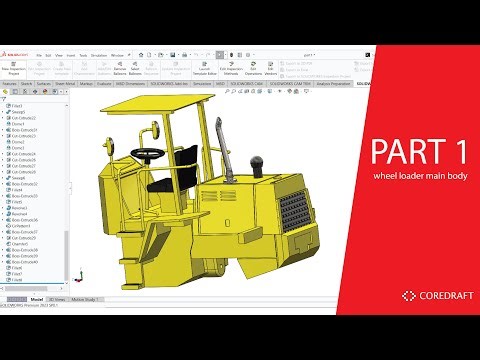
Task: Select Revolve4 in the feature tree
Action: (x=17, y=214)
